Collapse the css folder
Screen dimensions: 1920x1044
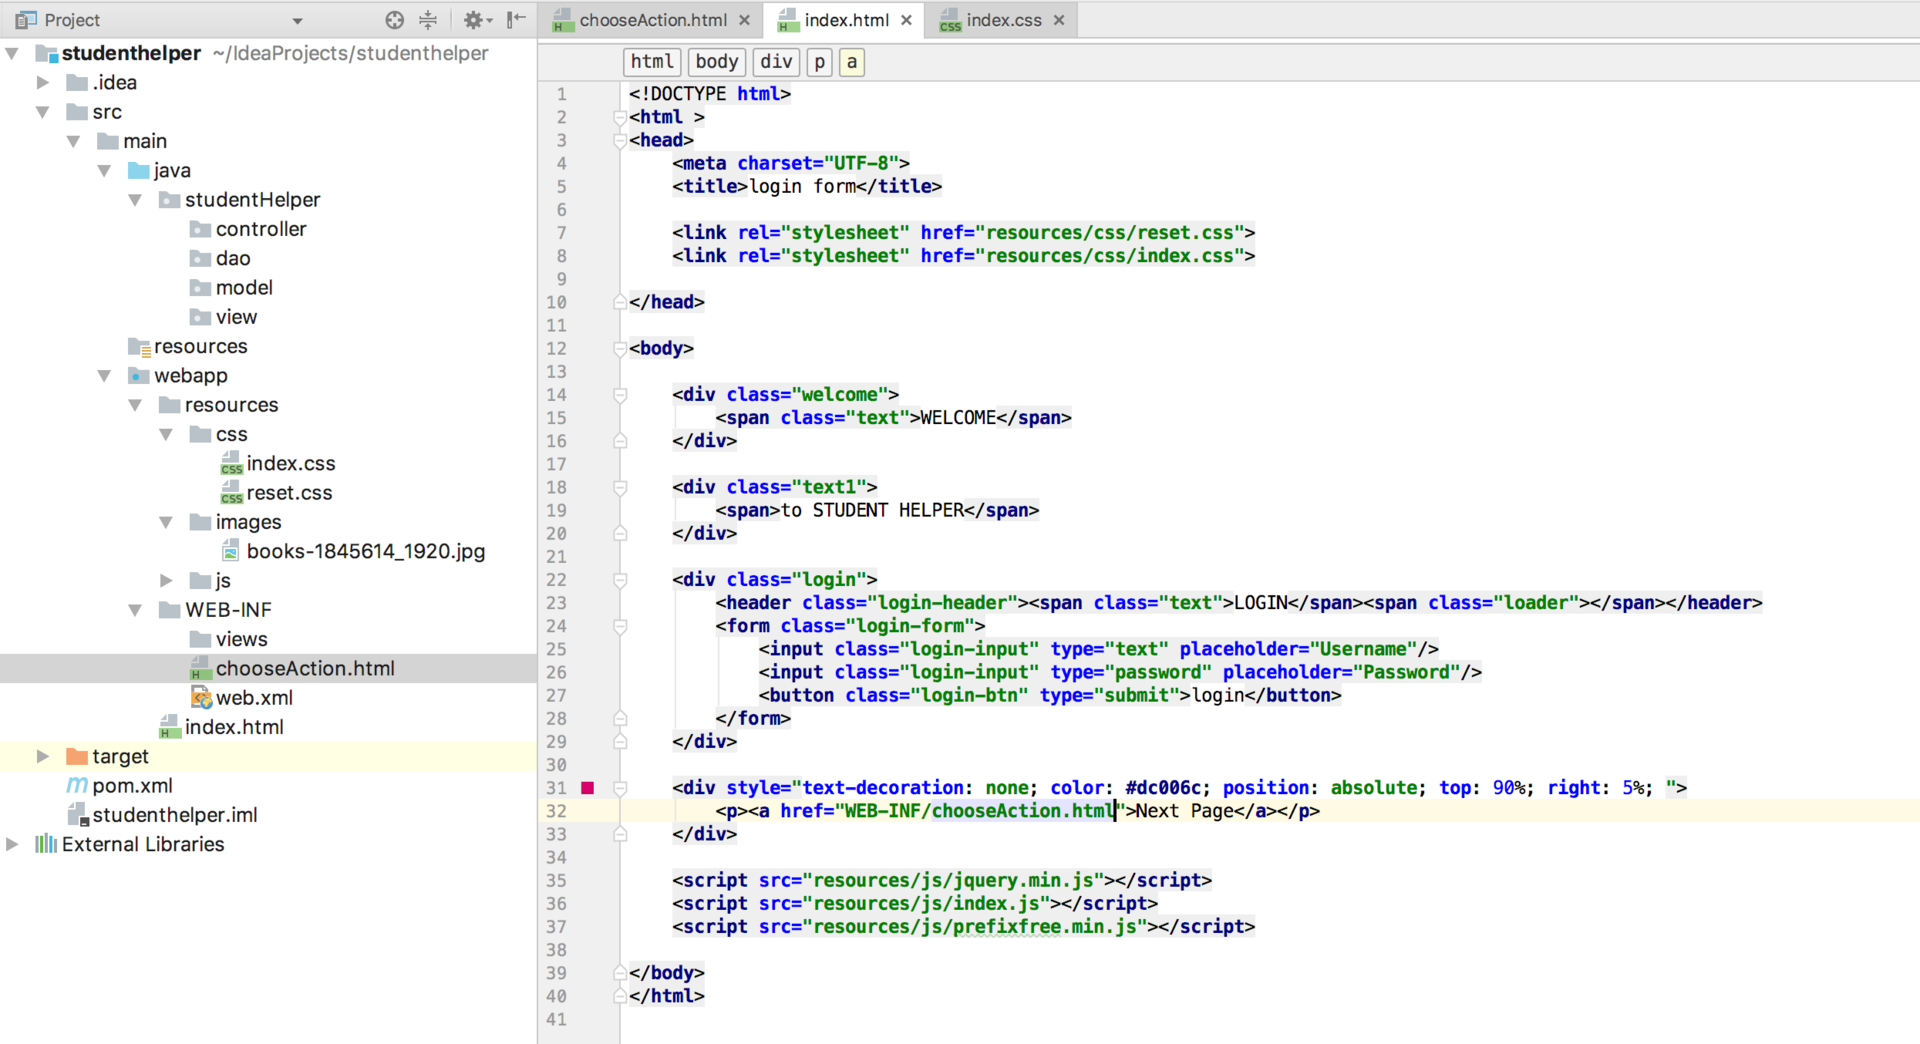click(167, 434)
